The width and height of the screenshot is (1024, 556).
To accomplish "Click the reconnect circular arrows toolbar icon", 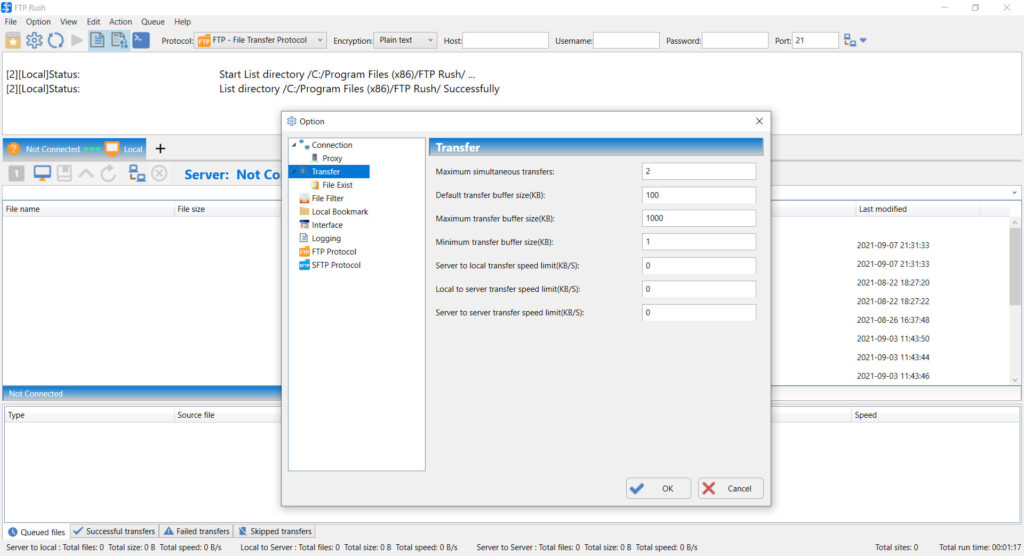I will pyautogui.click(x=56, y=41).
